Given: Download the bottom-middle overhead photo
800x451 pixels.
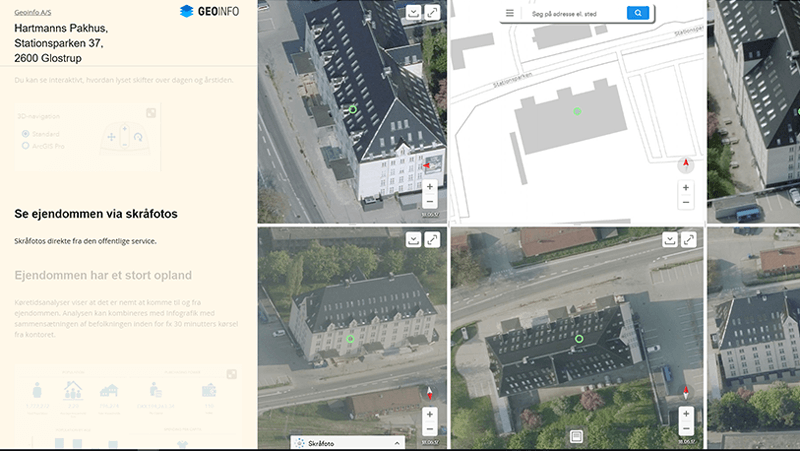Looking at the screenshot, I should tap(669, 239).
